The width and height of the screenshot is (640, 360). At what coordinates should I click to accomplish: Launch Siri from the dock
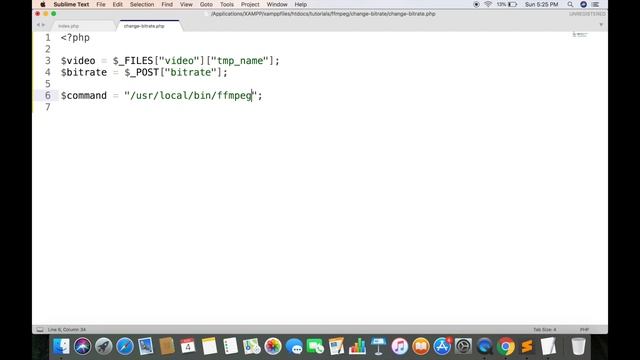pyautogui.click(x=82, y=347)
